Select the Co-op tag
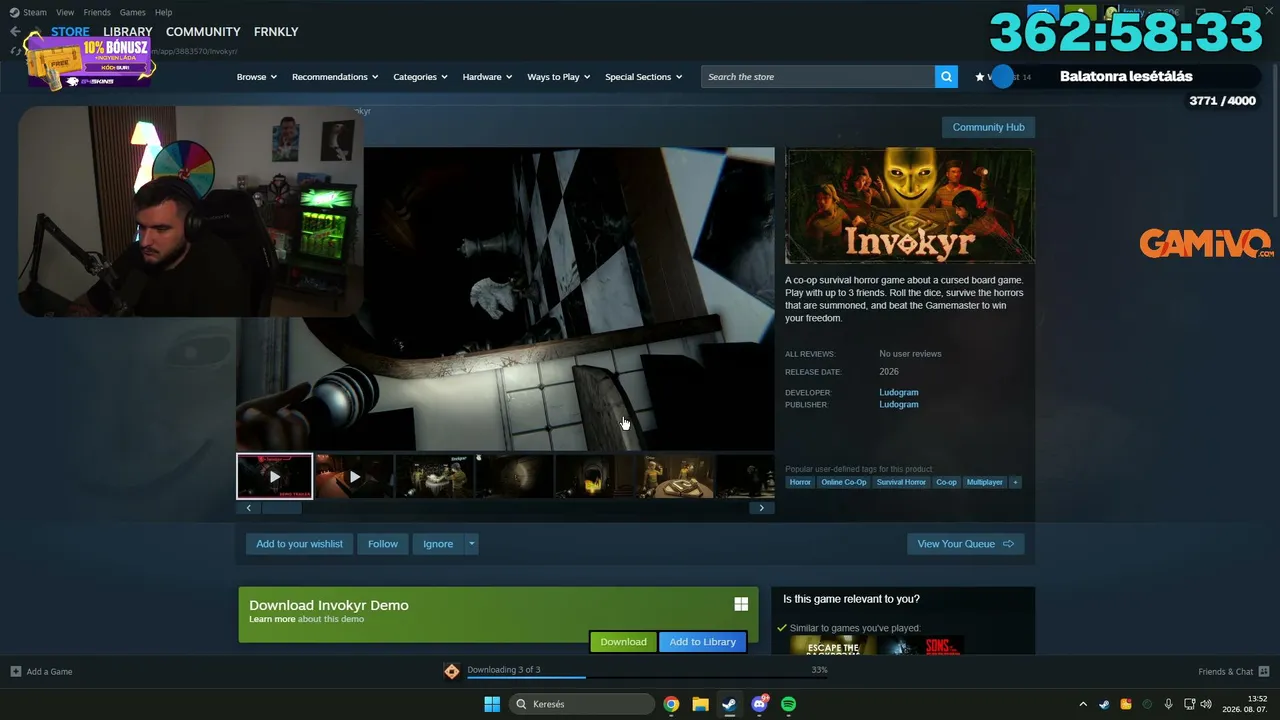The height and width of the screenshot is (720, 1280). coord(946,482)
